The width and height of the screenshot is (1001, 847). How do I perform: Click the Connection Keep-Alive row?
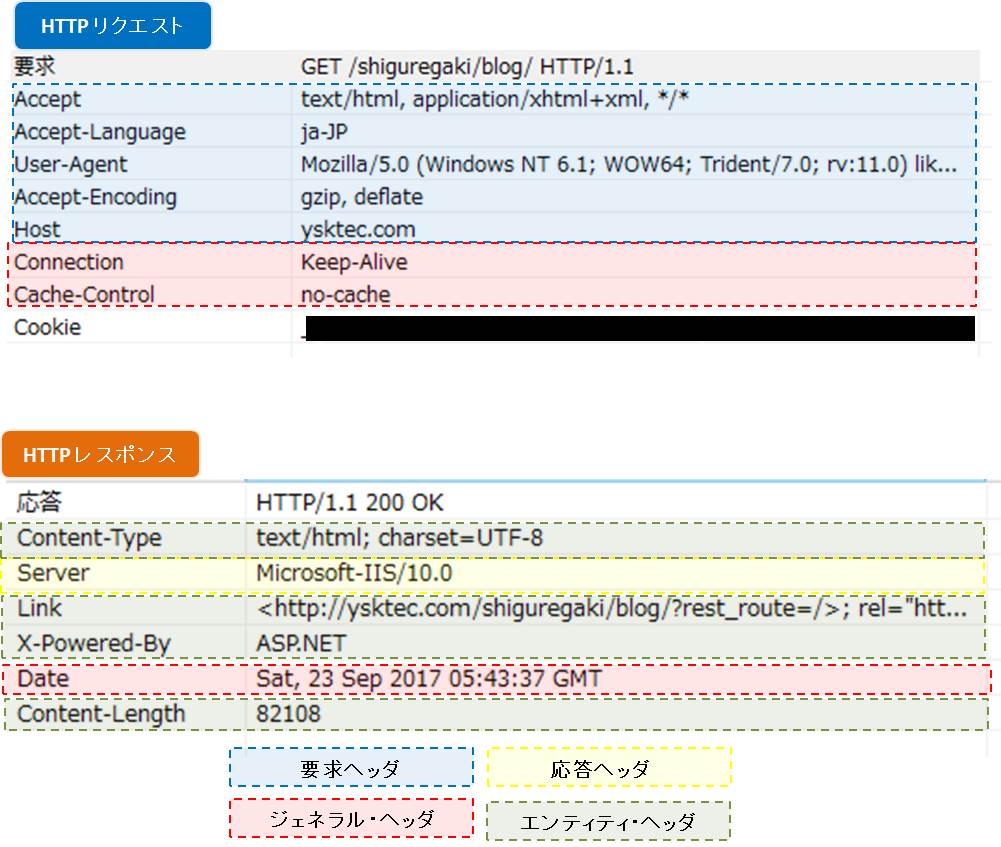coord(492,262)
